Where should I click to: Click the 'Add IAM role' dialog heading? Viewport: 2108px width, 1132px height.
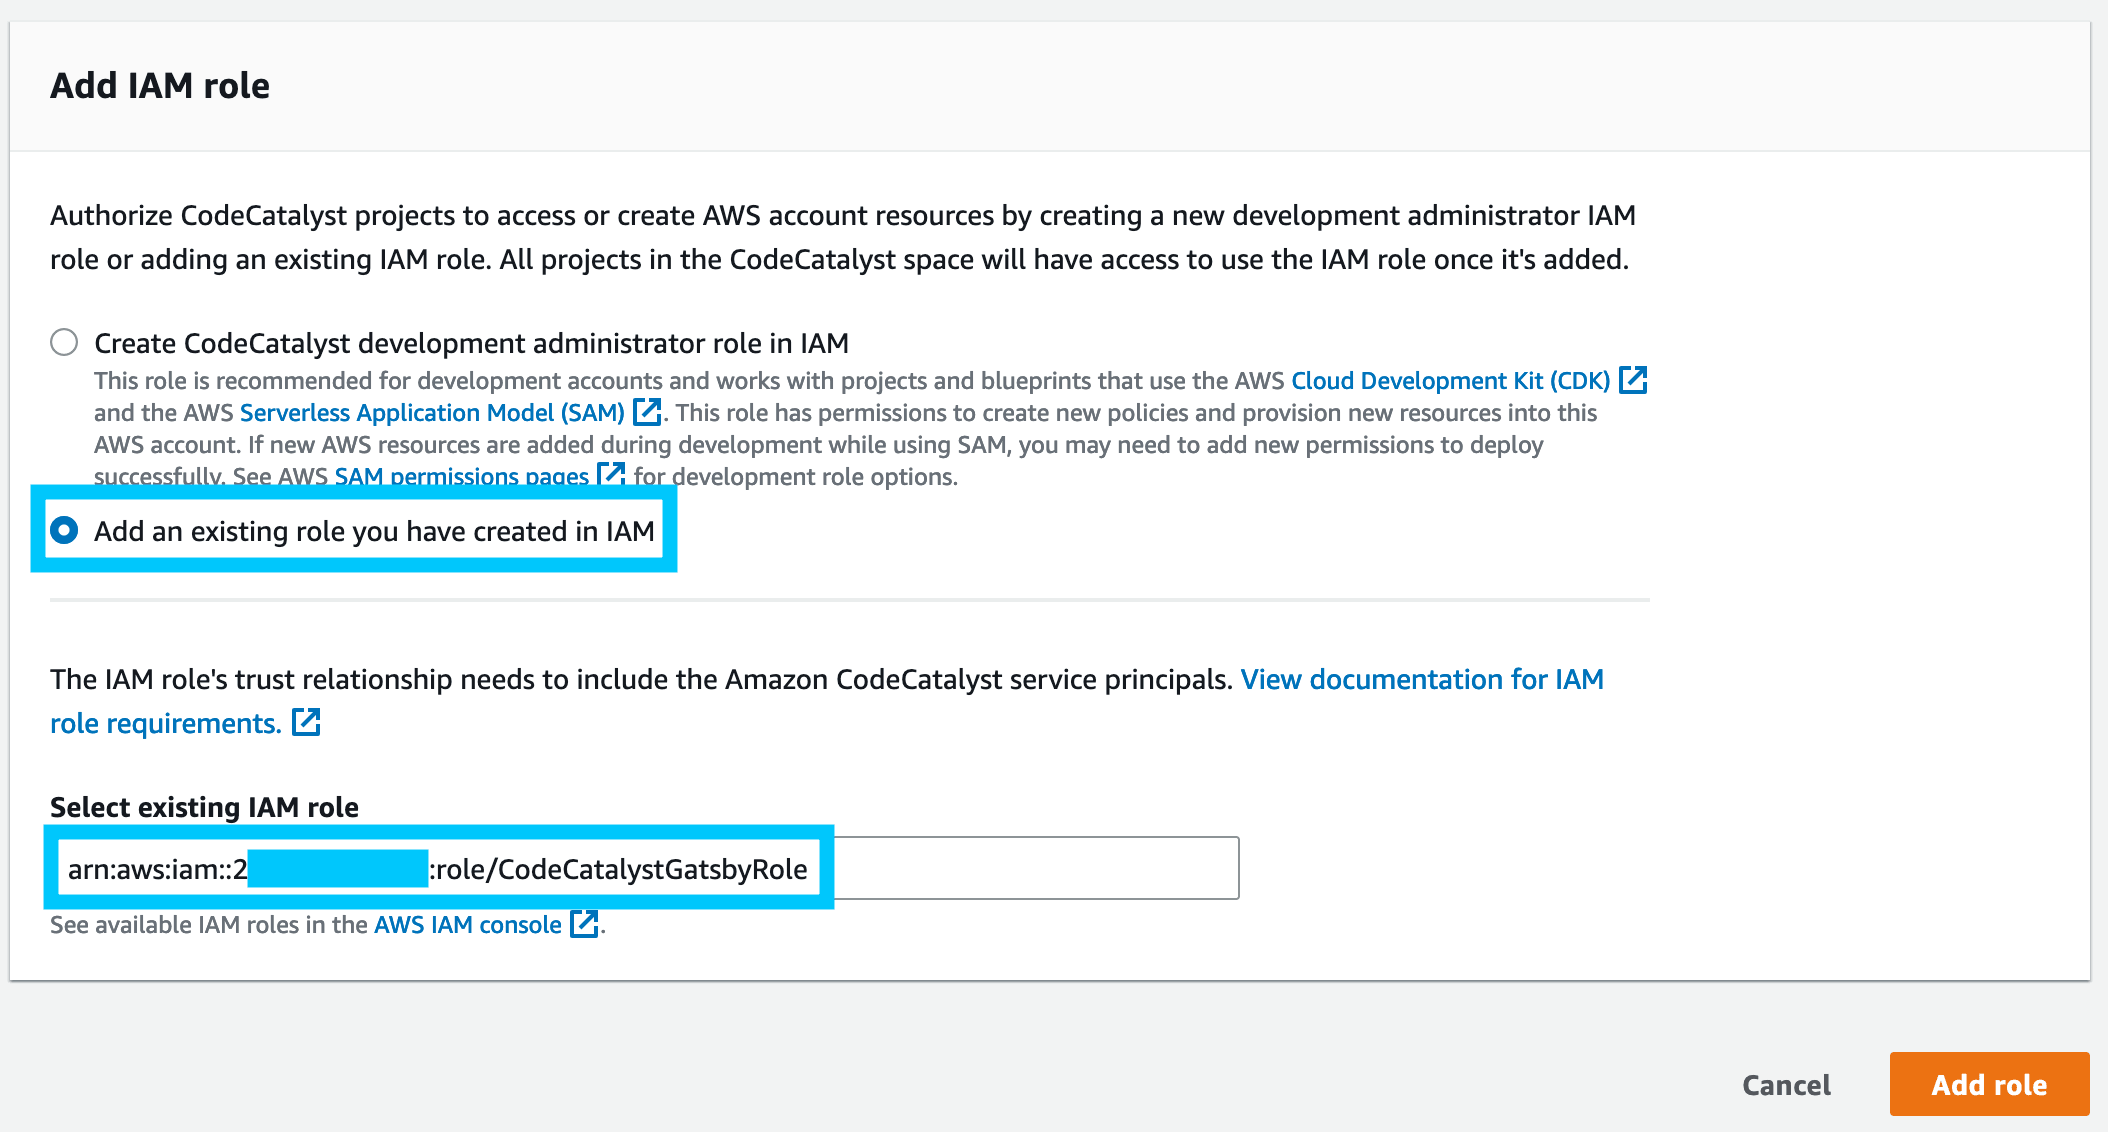pos(160,86)
